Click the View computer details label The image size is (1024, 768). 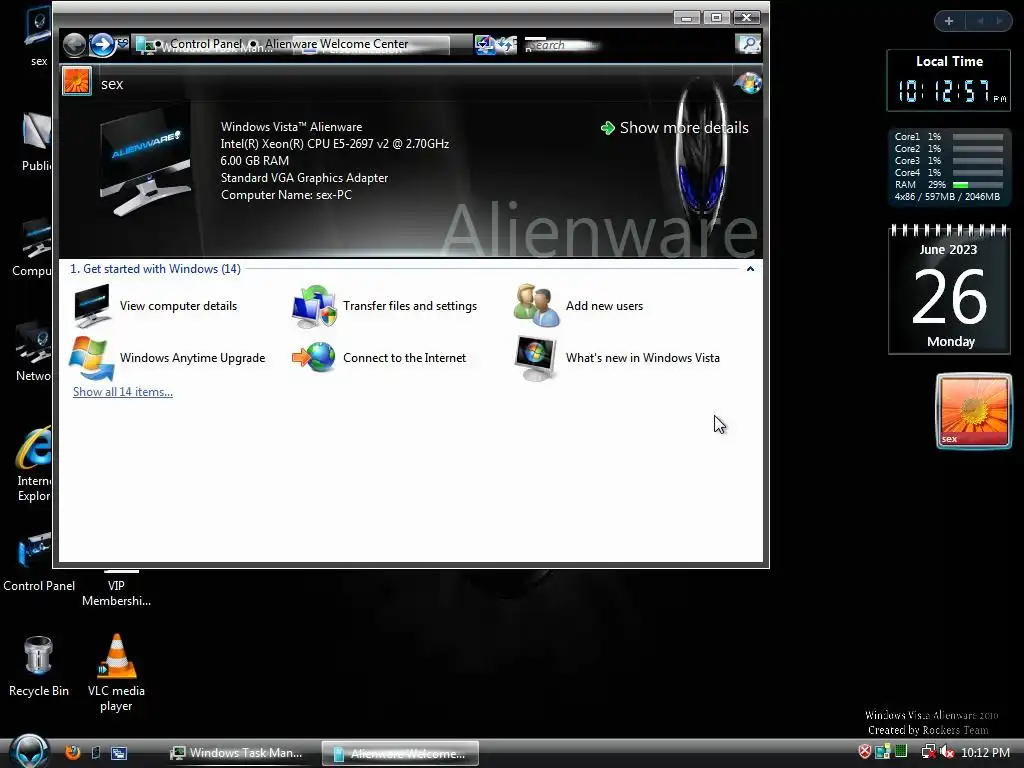click(x=178, y=306)
